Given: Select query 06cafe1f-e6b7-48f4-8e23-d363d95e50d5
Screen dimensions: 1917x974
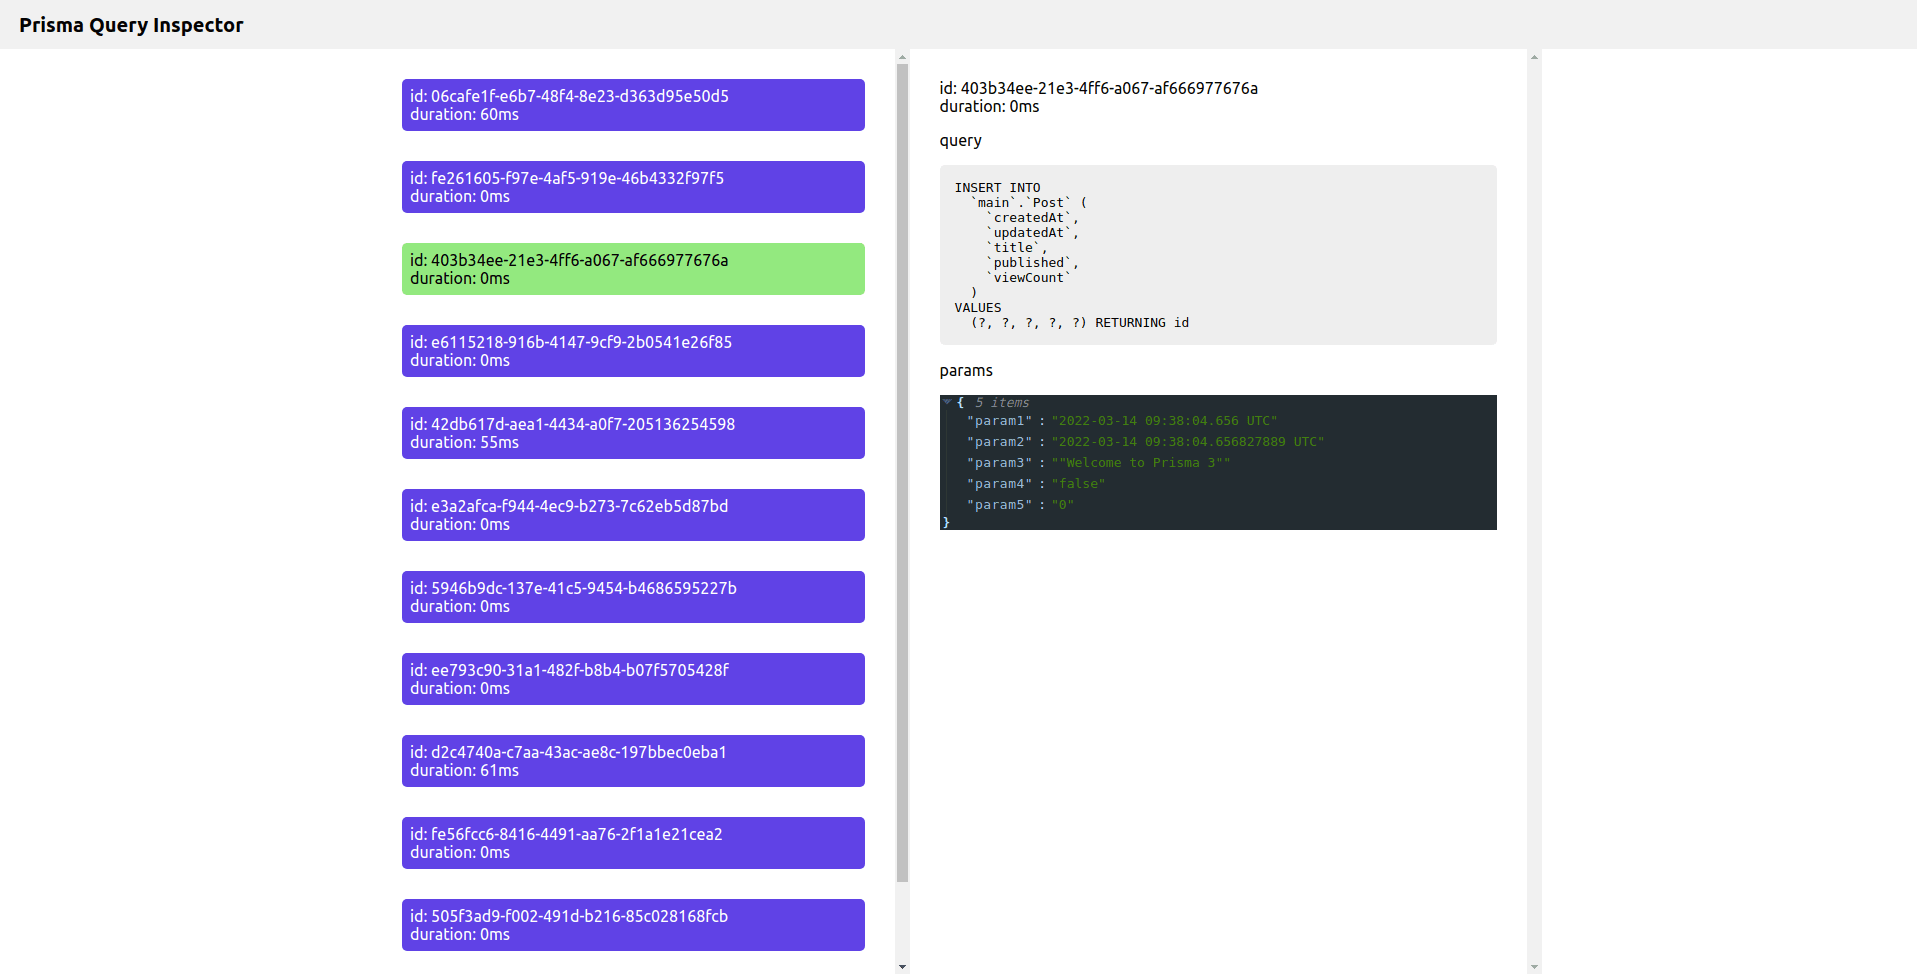Looking at the screenshot, I should point(633,105).
